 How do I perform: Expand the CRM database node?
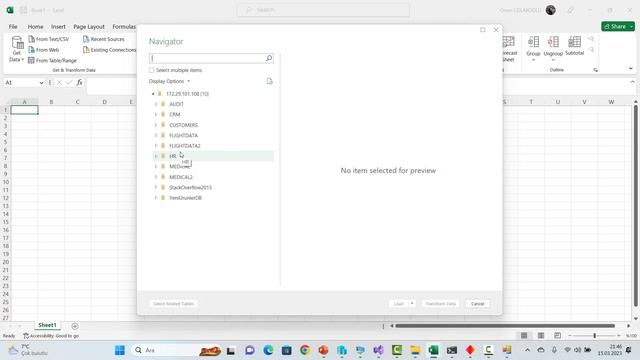[x=156, y=115]
